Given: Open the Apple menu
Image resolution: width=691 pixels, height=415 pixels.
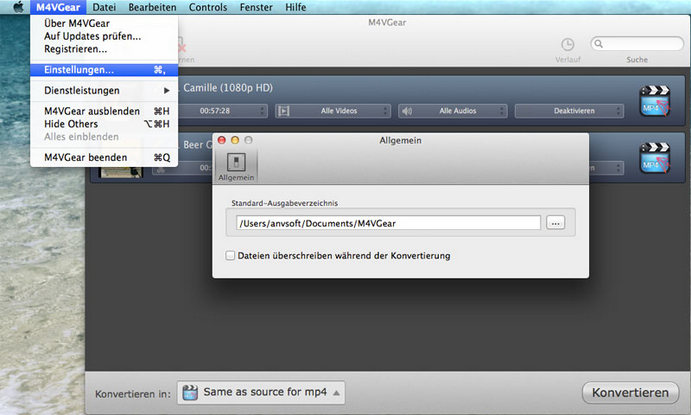Looking at the screenshot, I should [x=18, y=7].
